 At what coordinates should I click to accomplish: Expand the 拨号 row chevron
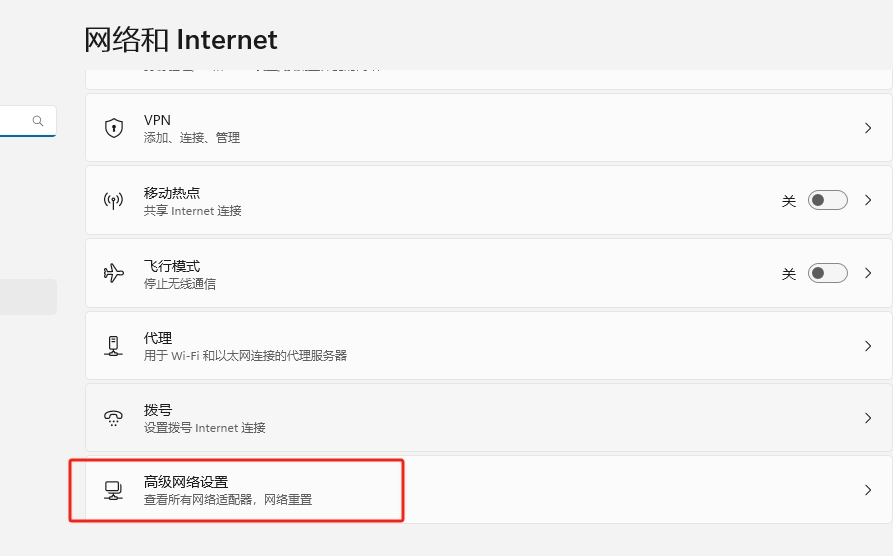[x=868, y=418]
